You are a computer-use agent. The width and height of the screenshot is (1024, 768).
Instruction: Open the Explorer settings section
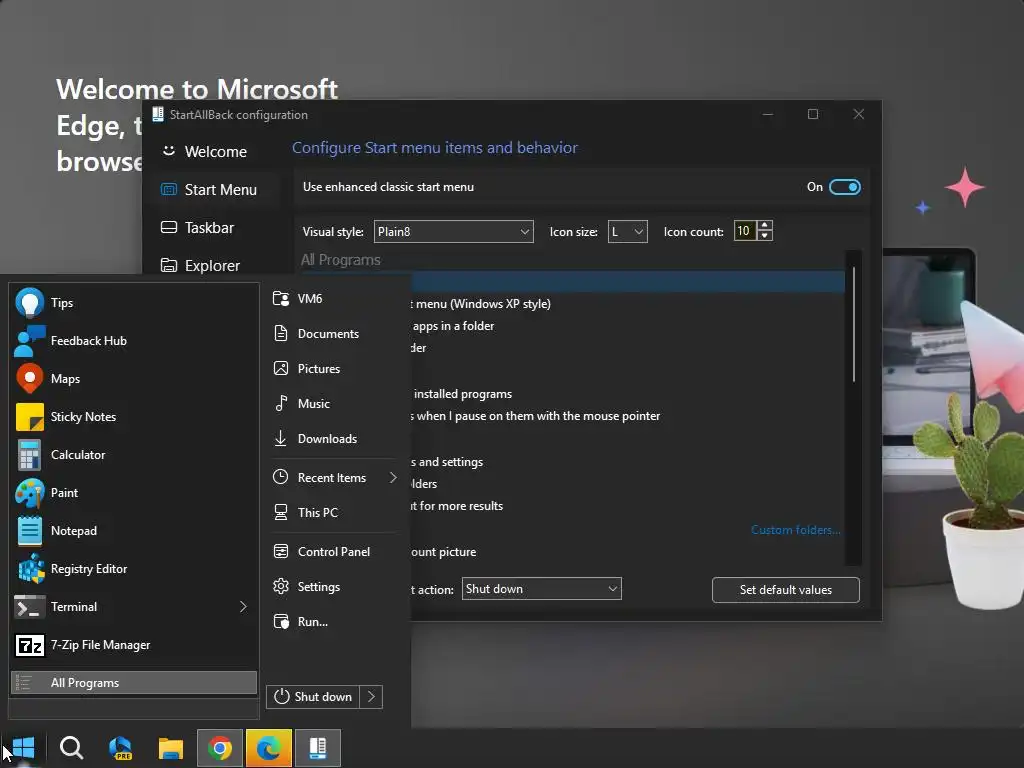214,266
